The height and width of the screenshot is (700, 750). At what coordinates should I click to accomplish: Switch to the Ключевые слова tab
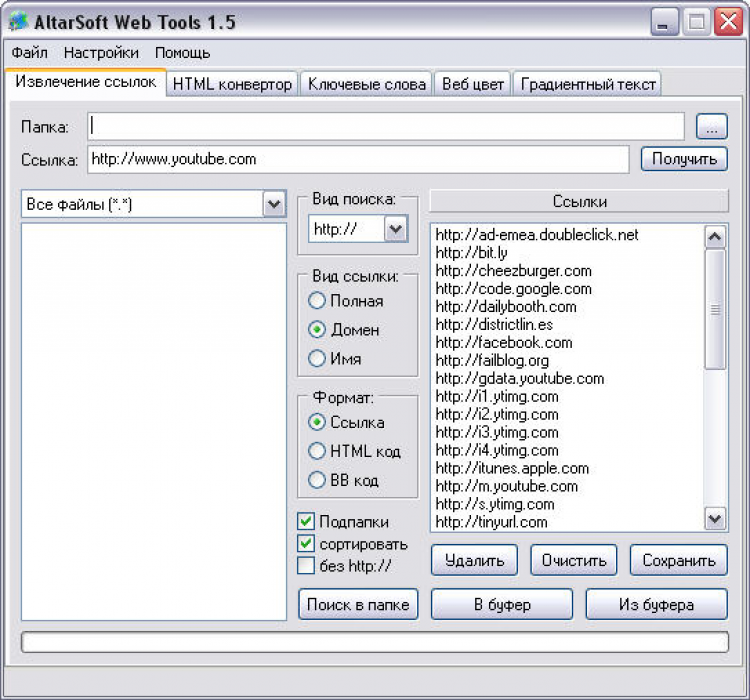click(366, 84)
